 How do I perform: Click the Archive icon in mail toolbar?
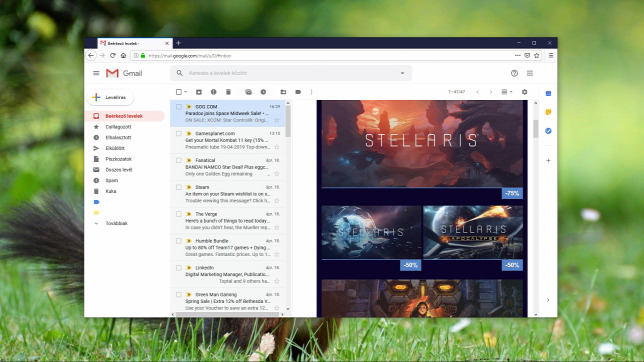(x=199, y=92)
